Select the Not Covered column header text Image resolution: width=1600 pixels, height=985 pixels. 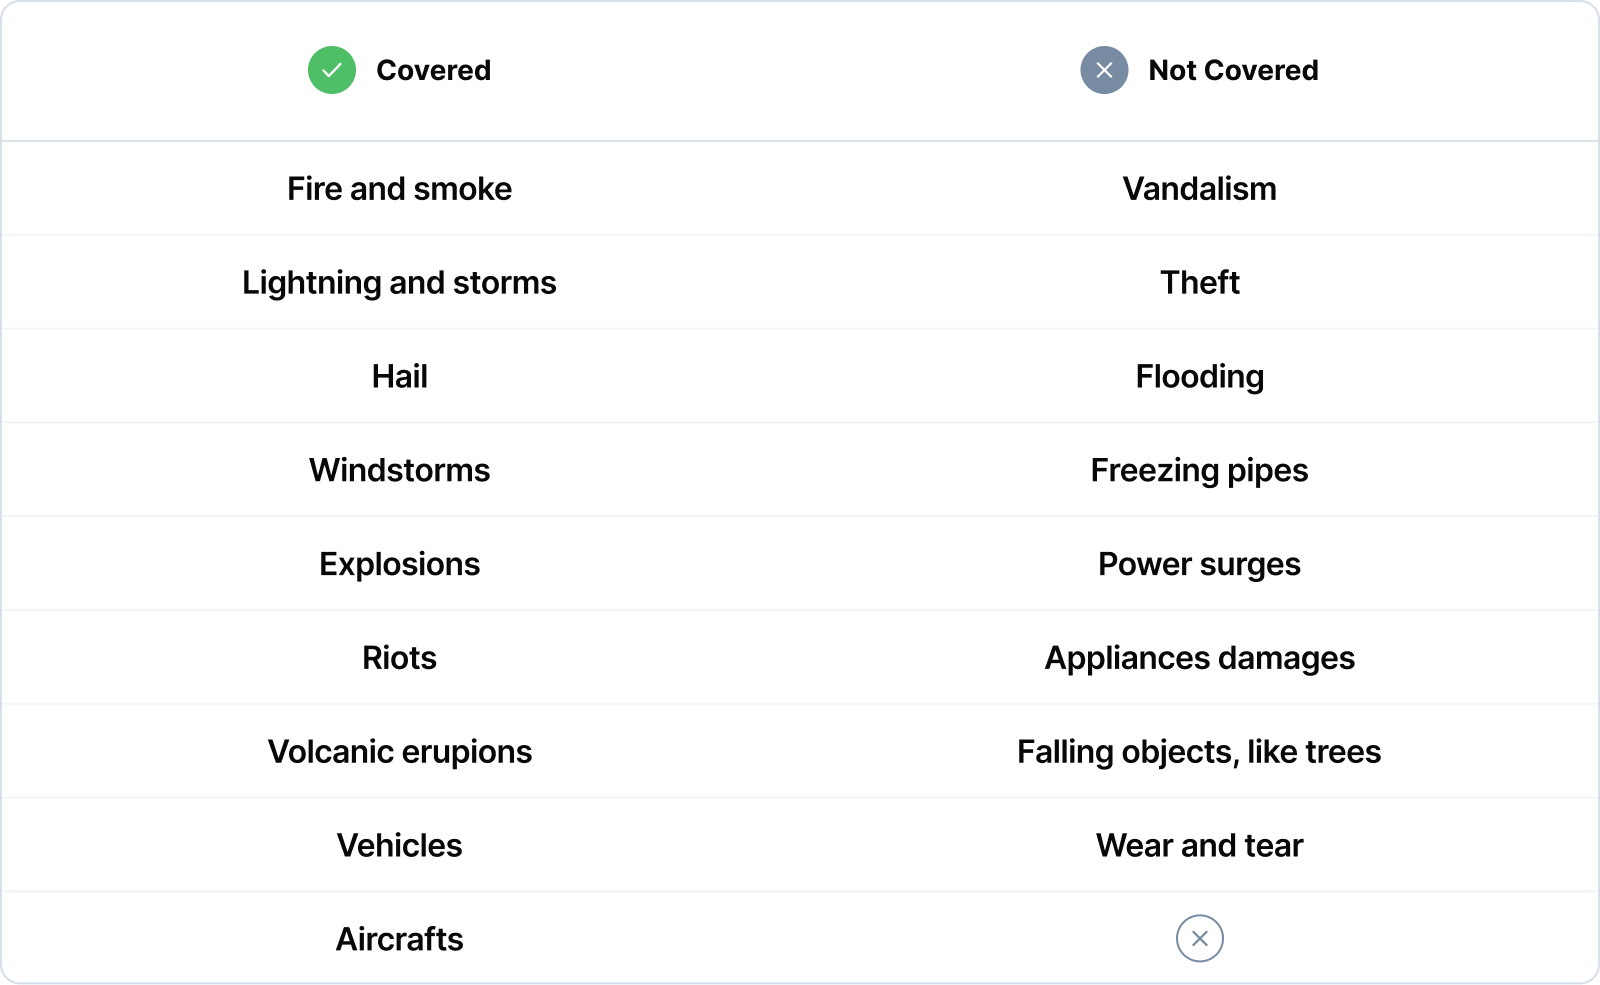[x=1233, y=70]
